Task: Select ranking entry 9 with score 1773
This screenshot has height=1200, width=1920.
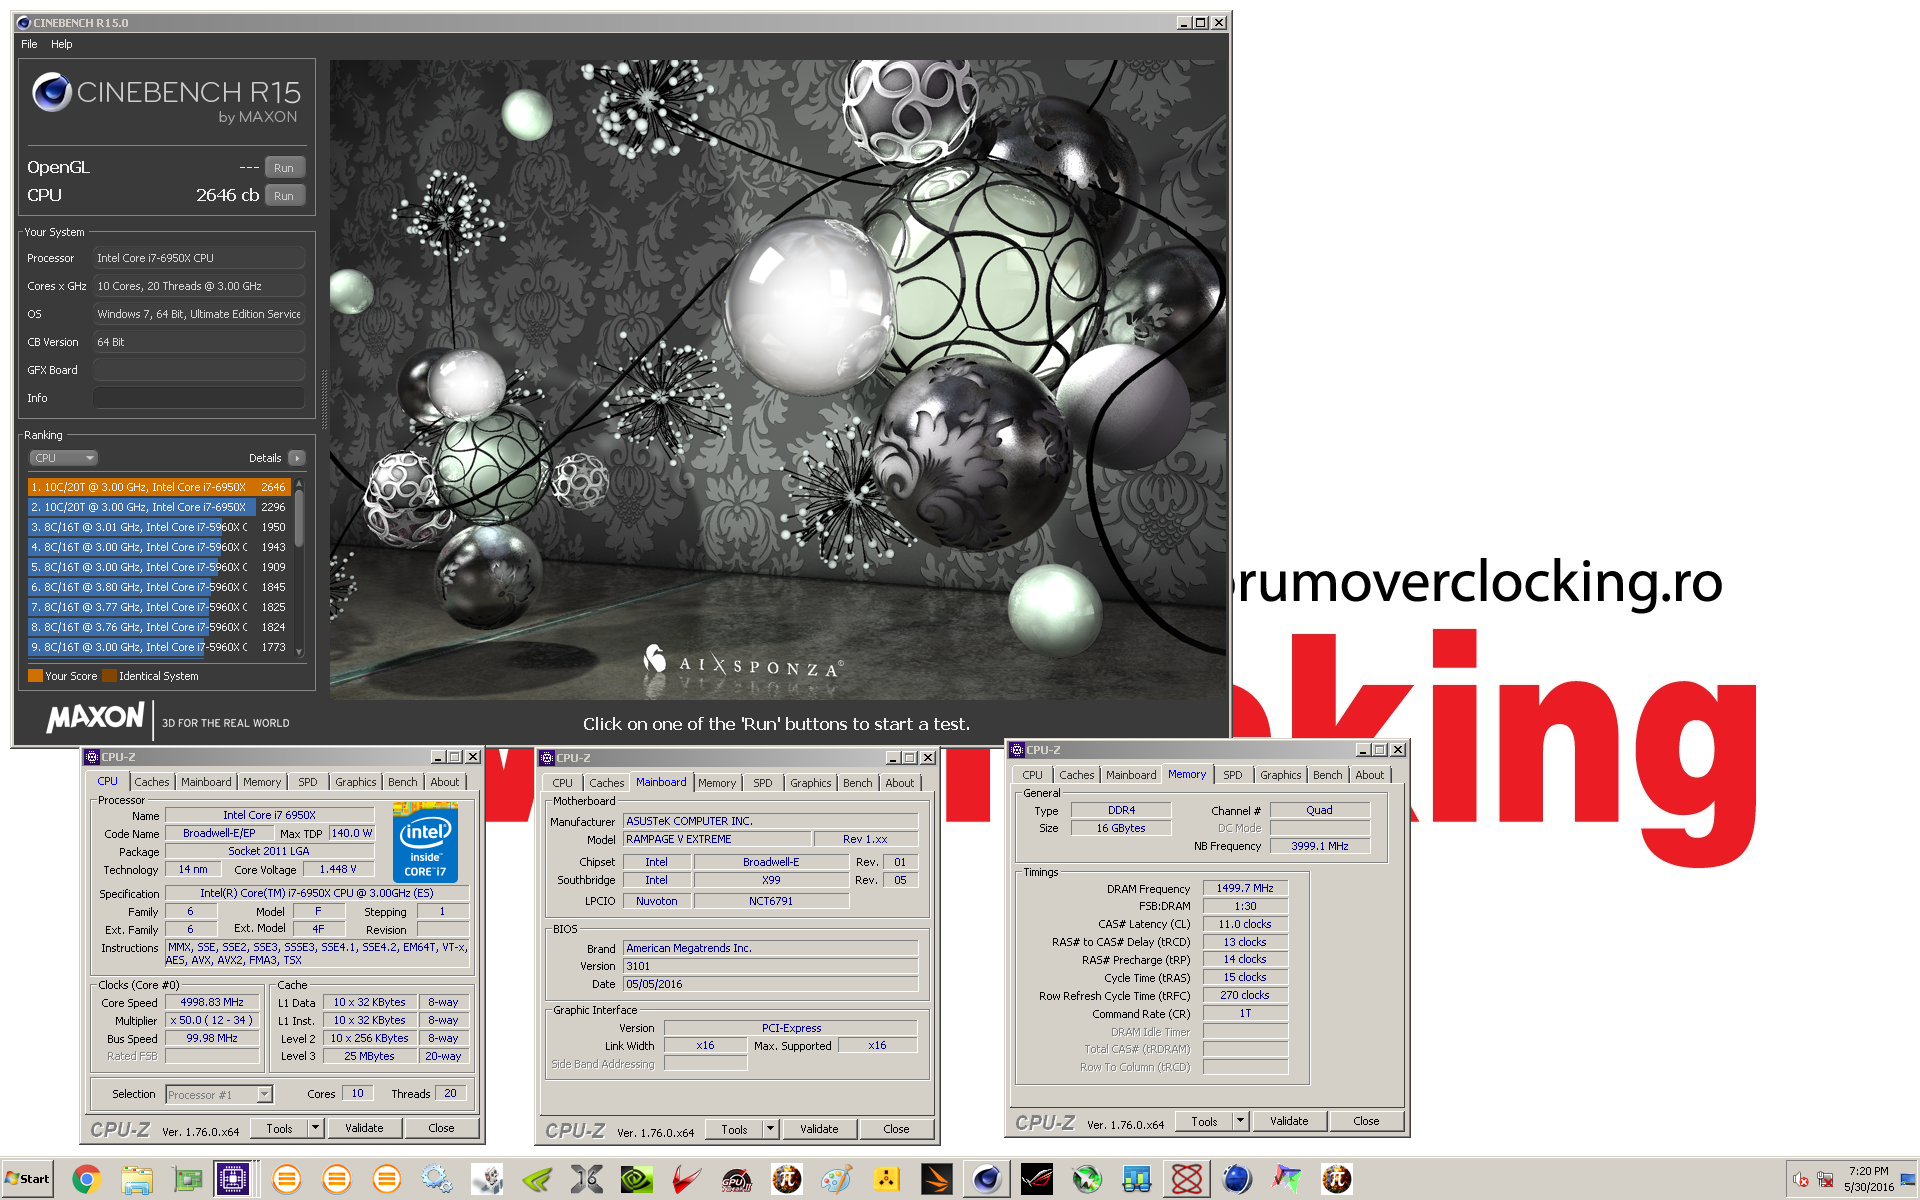Action: pyautogui.click(x=159, y=647)
